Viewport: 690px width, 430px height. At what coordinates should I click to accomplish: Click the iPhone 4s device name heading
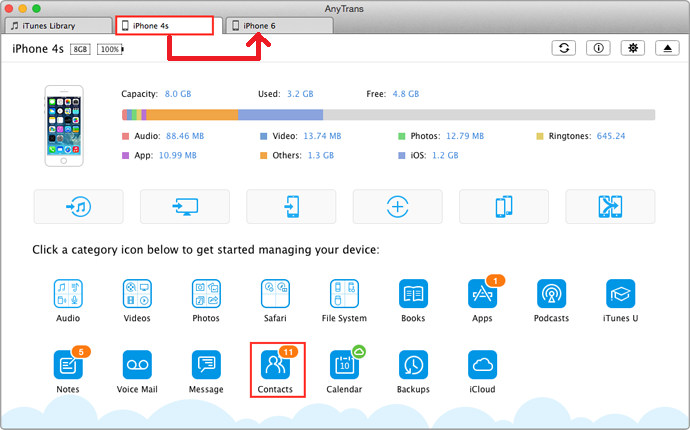[38, 49]
